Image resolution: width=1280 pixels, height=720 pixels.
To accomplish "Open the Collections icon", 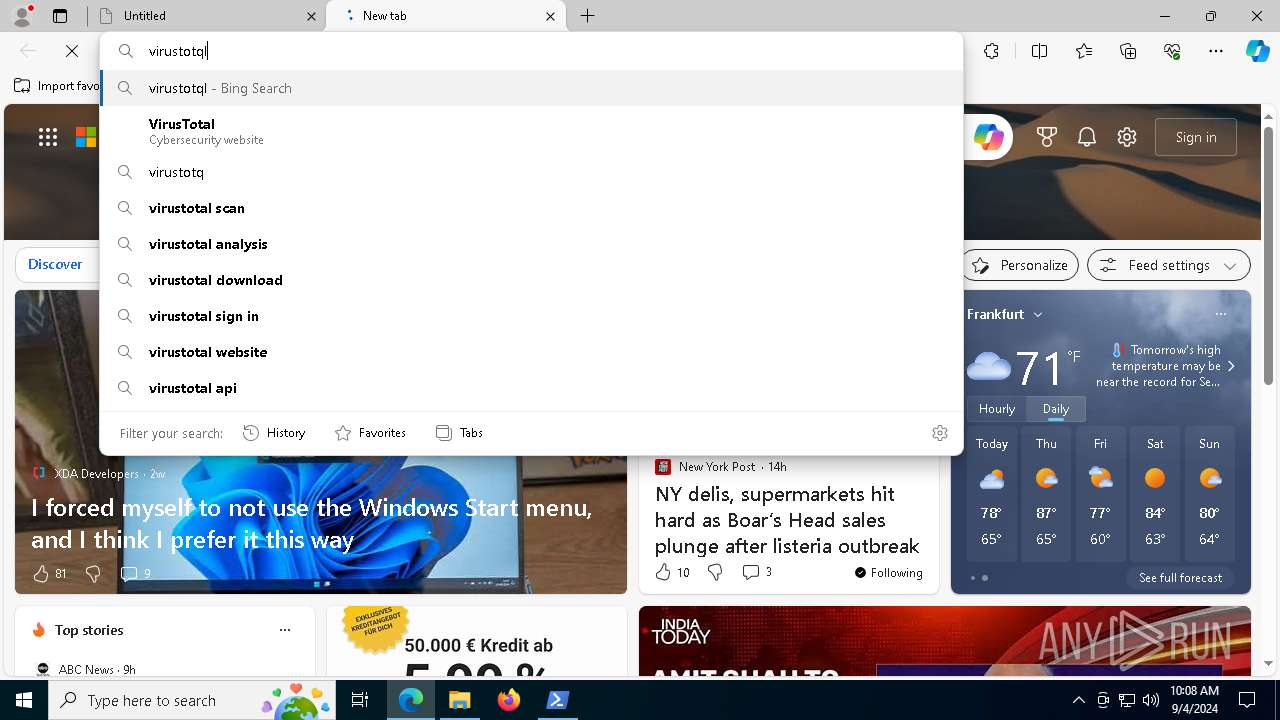I will click(x=1128, y=51).
